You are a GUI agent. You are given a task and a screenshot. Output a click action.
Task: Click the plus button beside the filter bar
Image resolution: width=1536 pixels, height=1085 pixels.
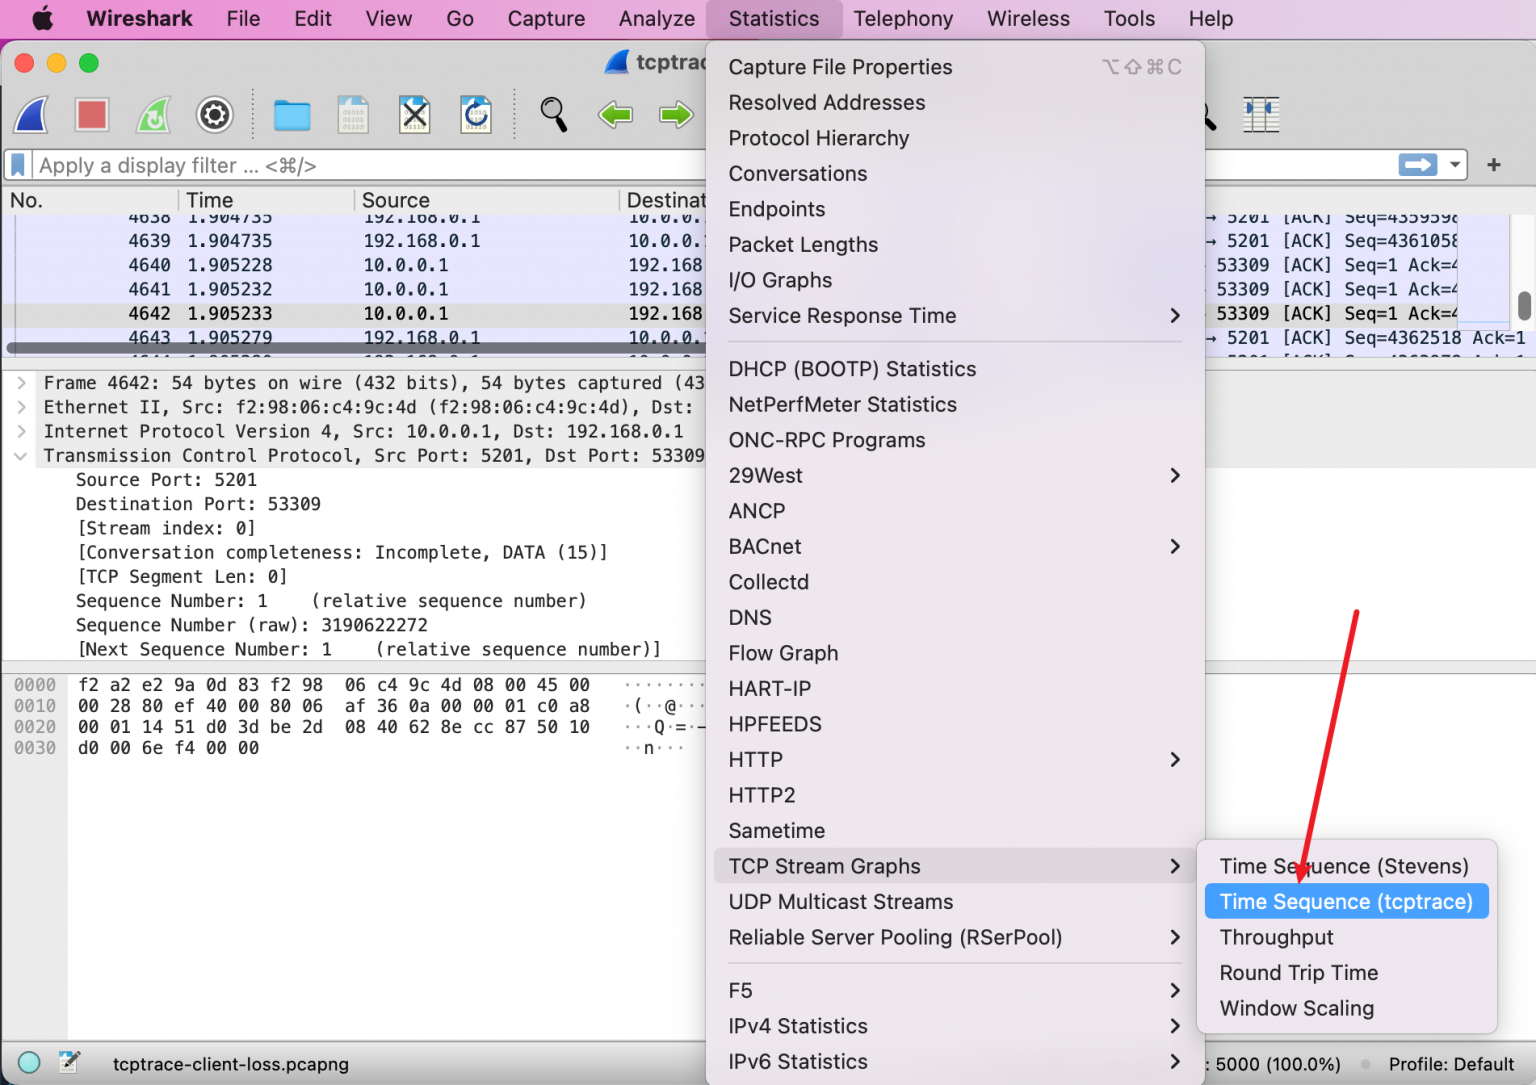(1494, 165)
